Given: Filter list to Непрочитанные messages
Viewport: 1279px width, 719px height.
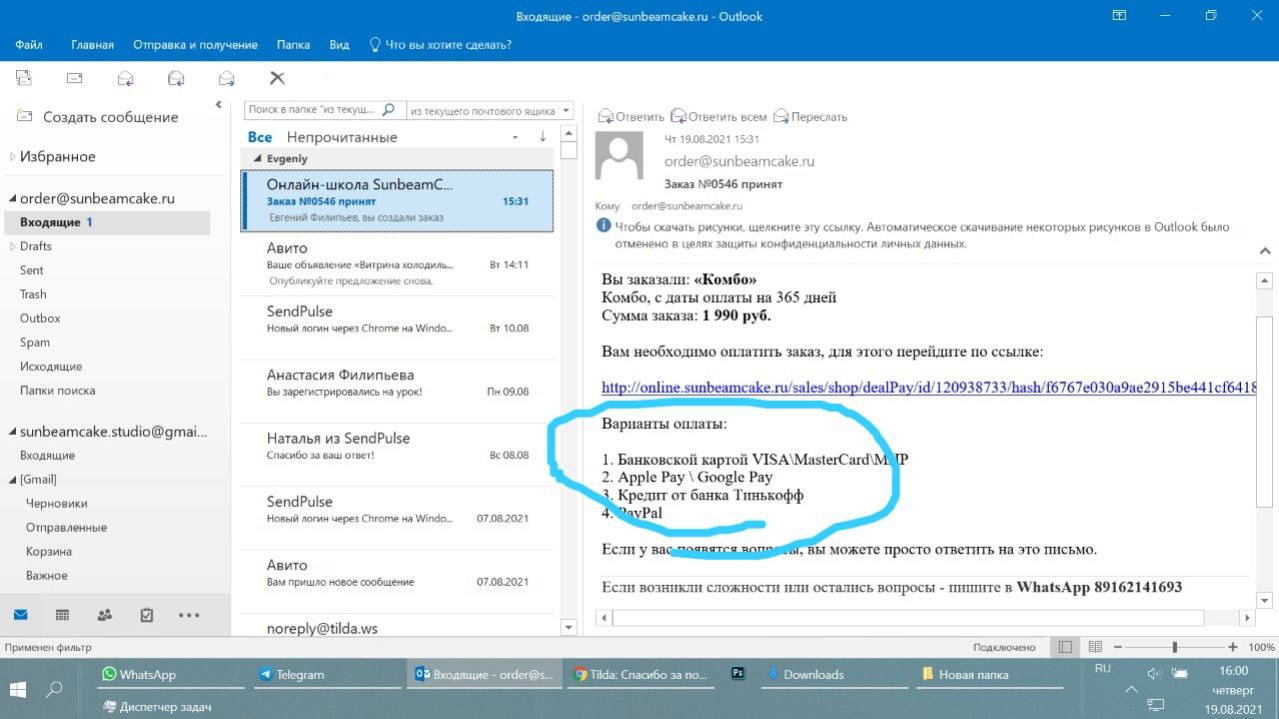Looking at the screenshot, I should [342, 137].
